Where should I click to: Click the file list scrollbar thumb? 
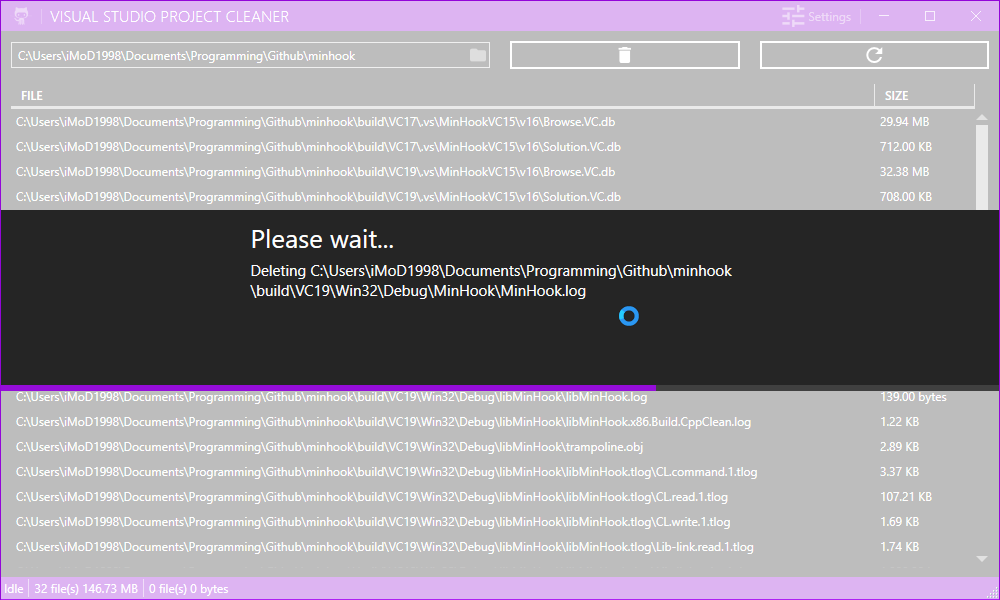click(982, 167)
